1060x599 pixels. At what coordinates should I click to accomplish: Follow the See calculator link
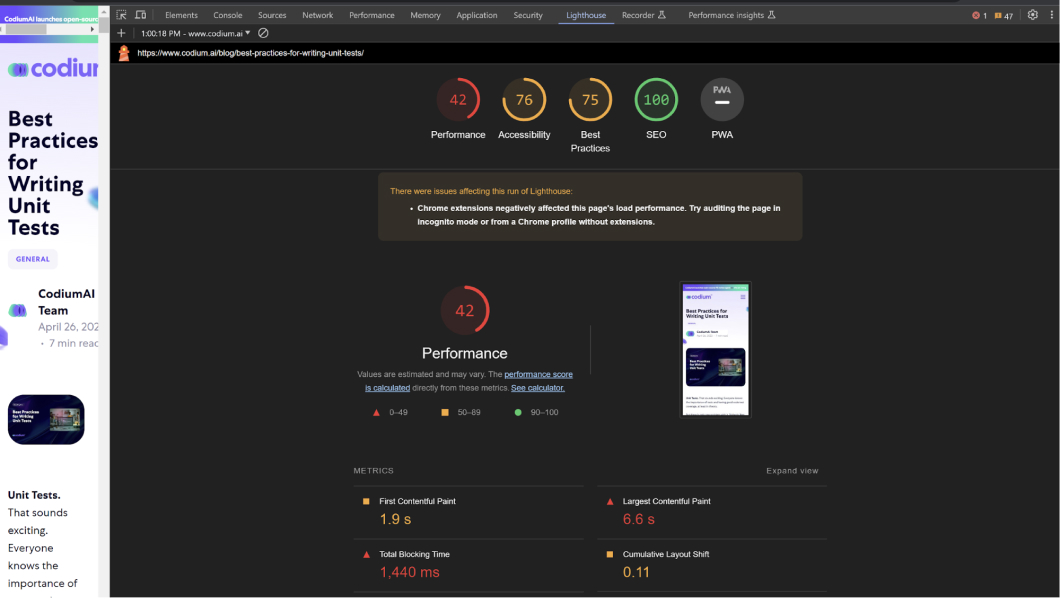538,388
